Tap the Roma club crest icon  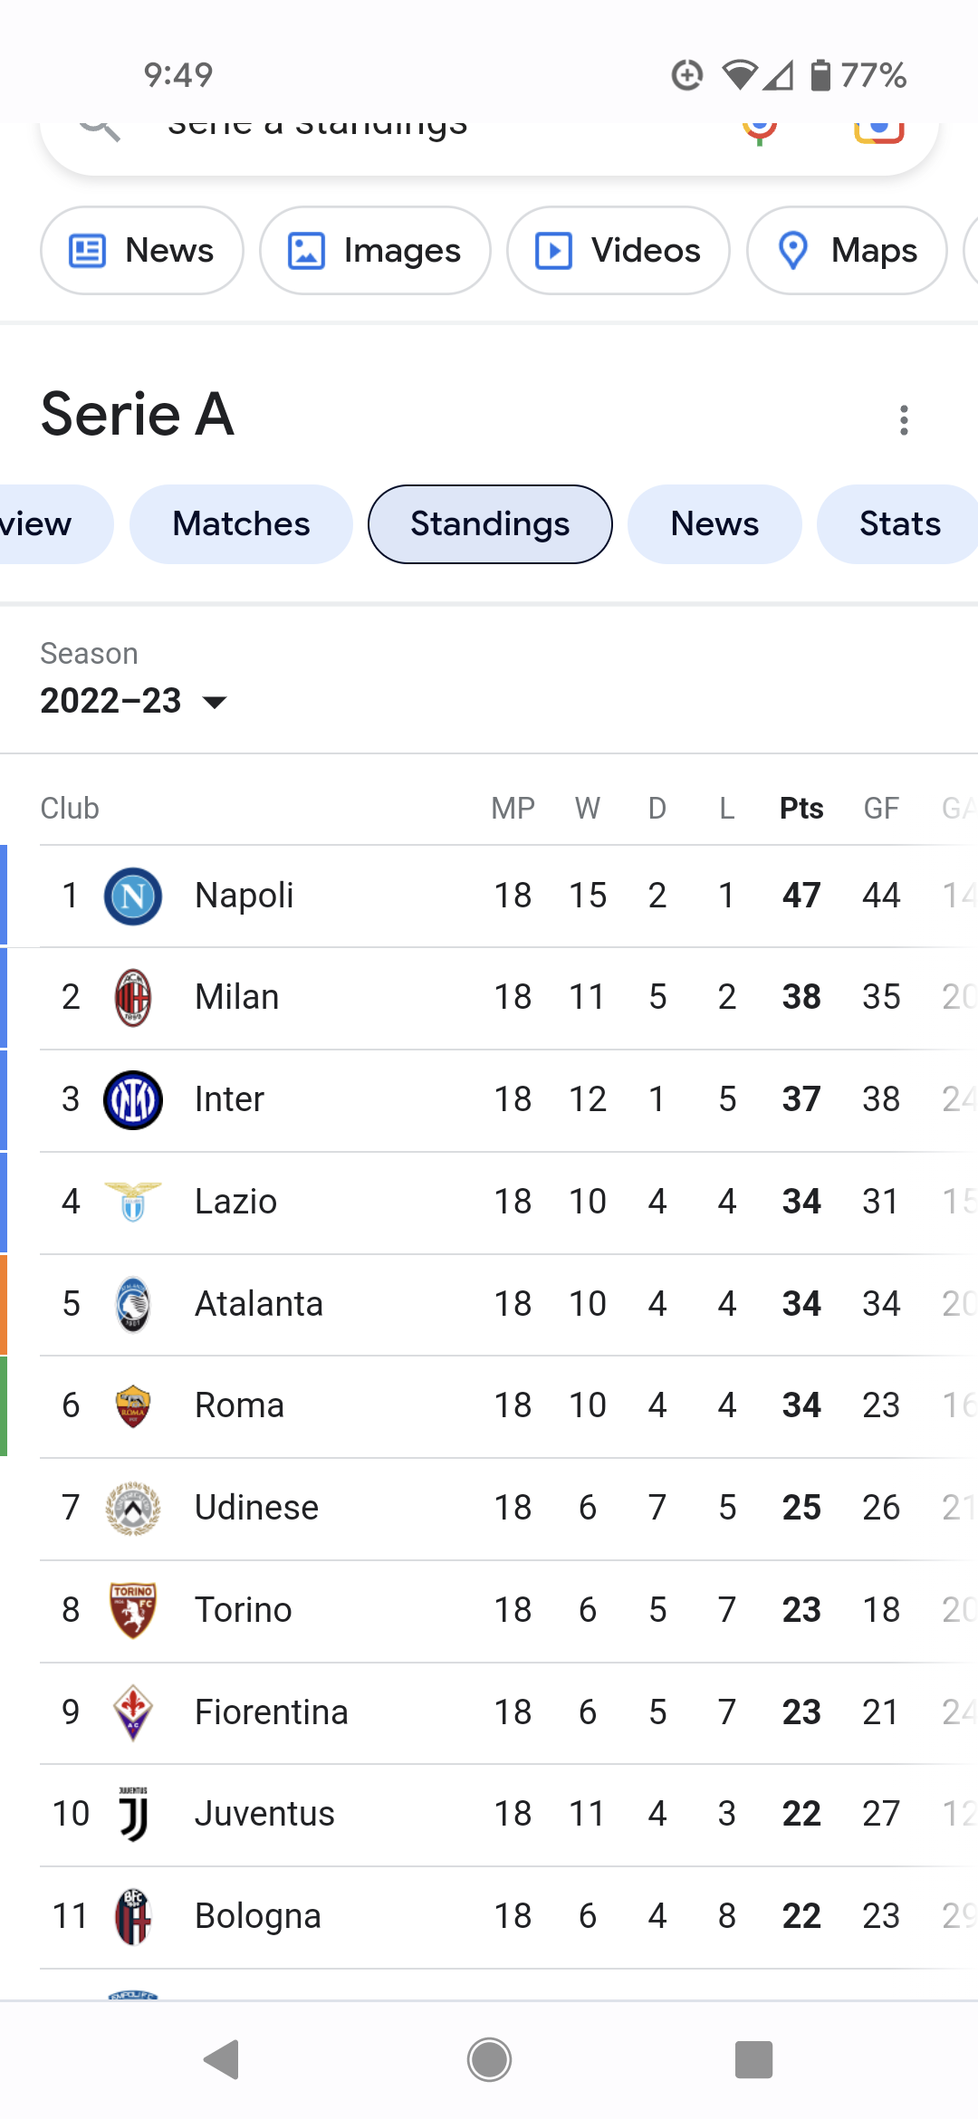click(133, 1406)
